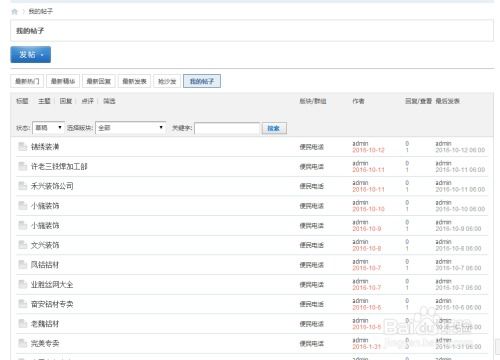Click the thread icon beside 小熊装饰 dated 2016-10-9
Viewport: 500px width, 360px height.
click(x=22, y=225)
